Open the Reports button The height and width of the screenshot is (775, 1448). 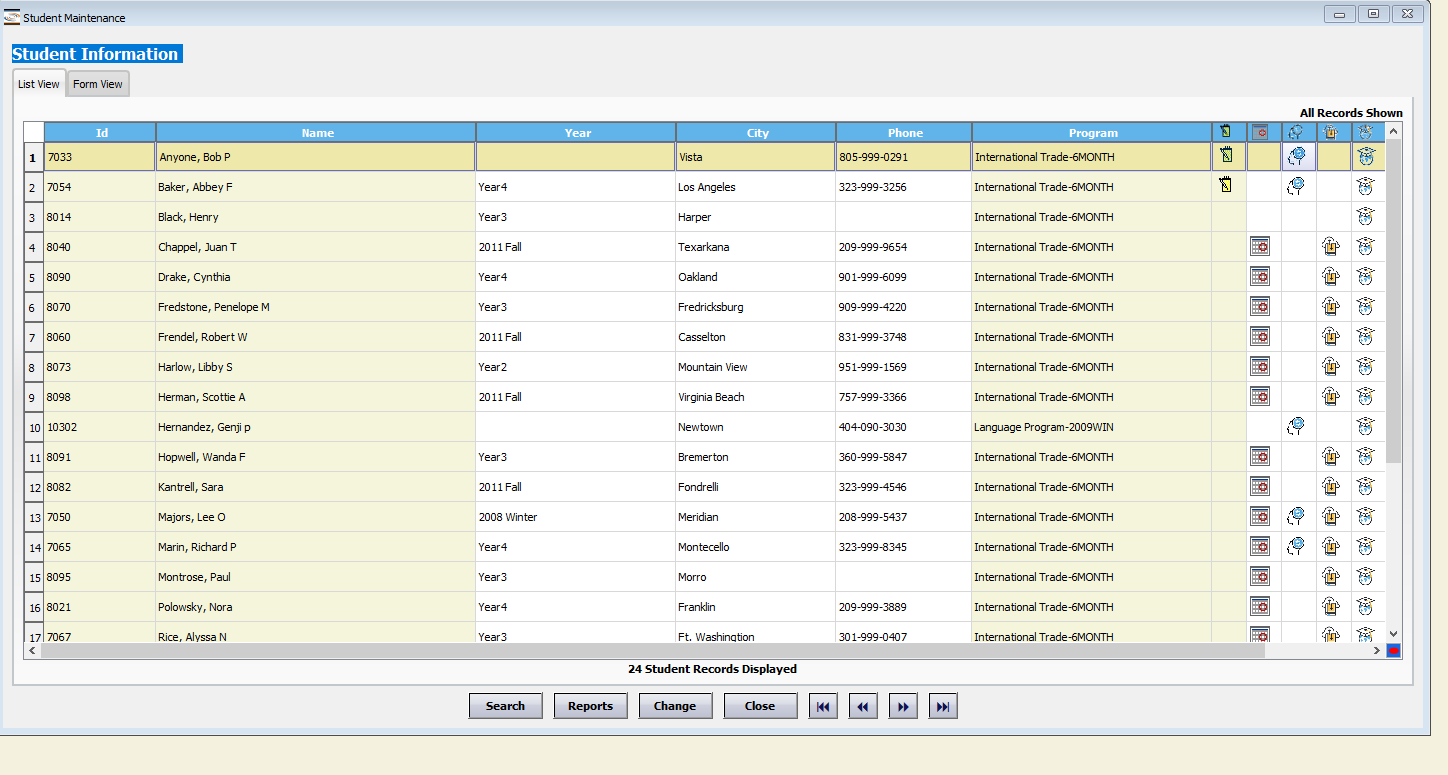tap(590, 706)
